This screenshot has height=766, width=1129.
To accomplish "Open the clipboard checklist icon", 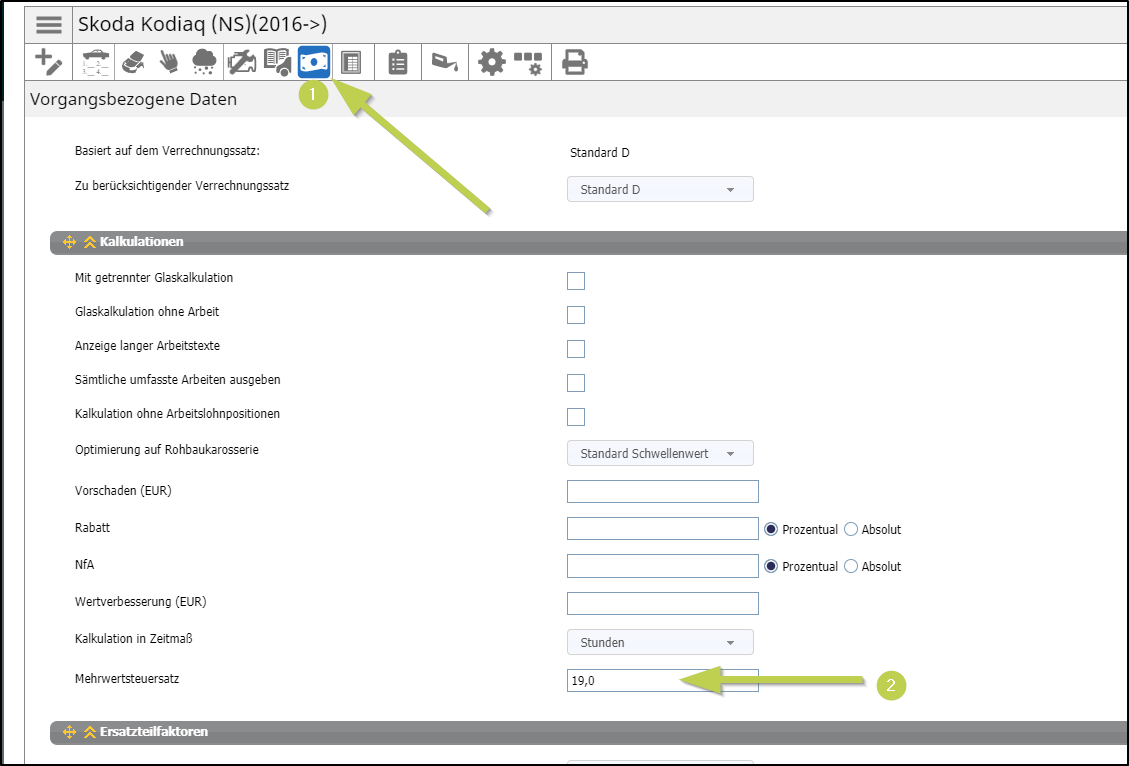I will [398, 62].
